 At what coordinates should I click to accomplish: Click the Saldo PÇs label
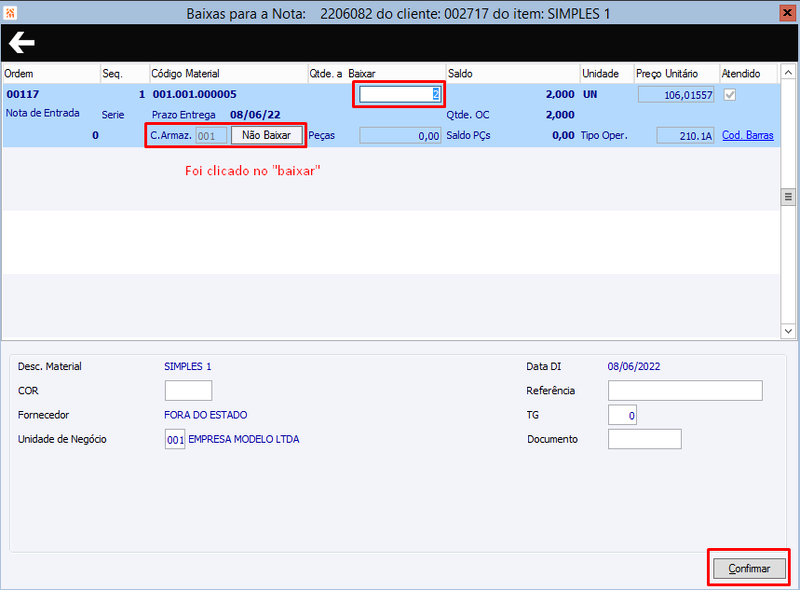(x=468, y=136)
